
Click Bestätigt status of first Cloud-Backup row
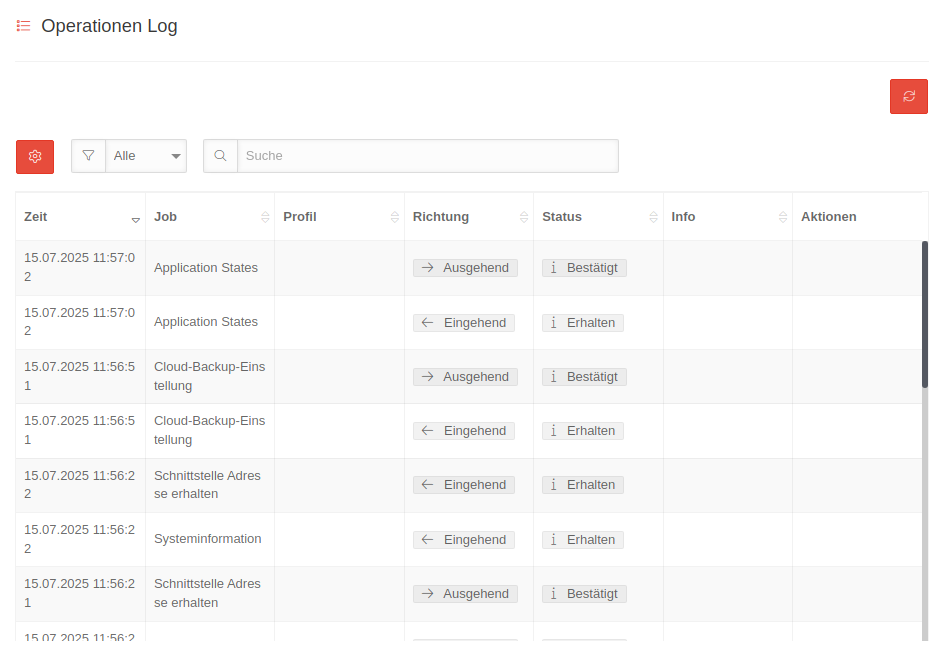pyautogui.click(x=584, y=377)
